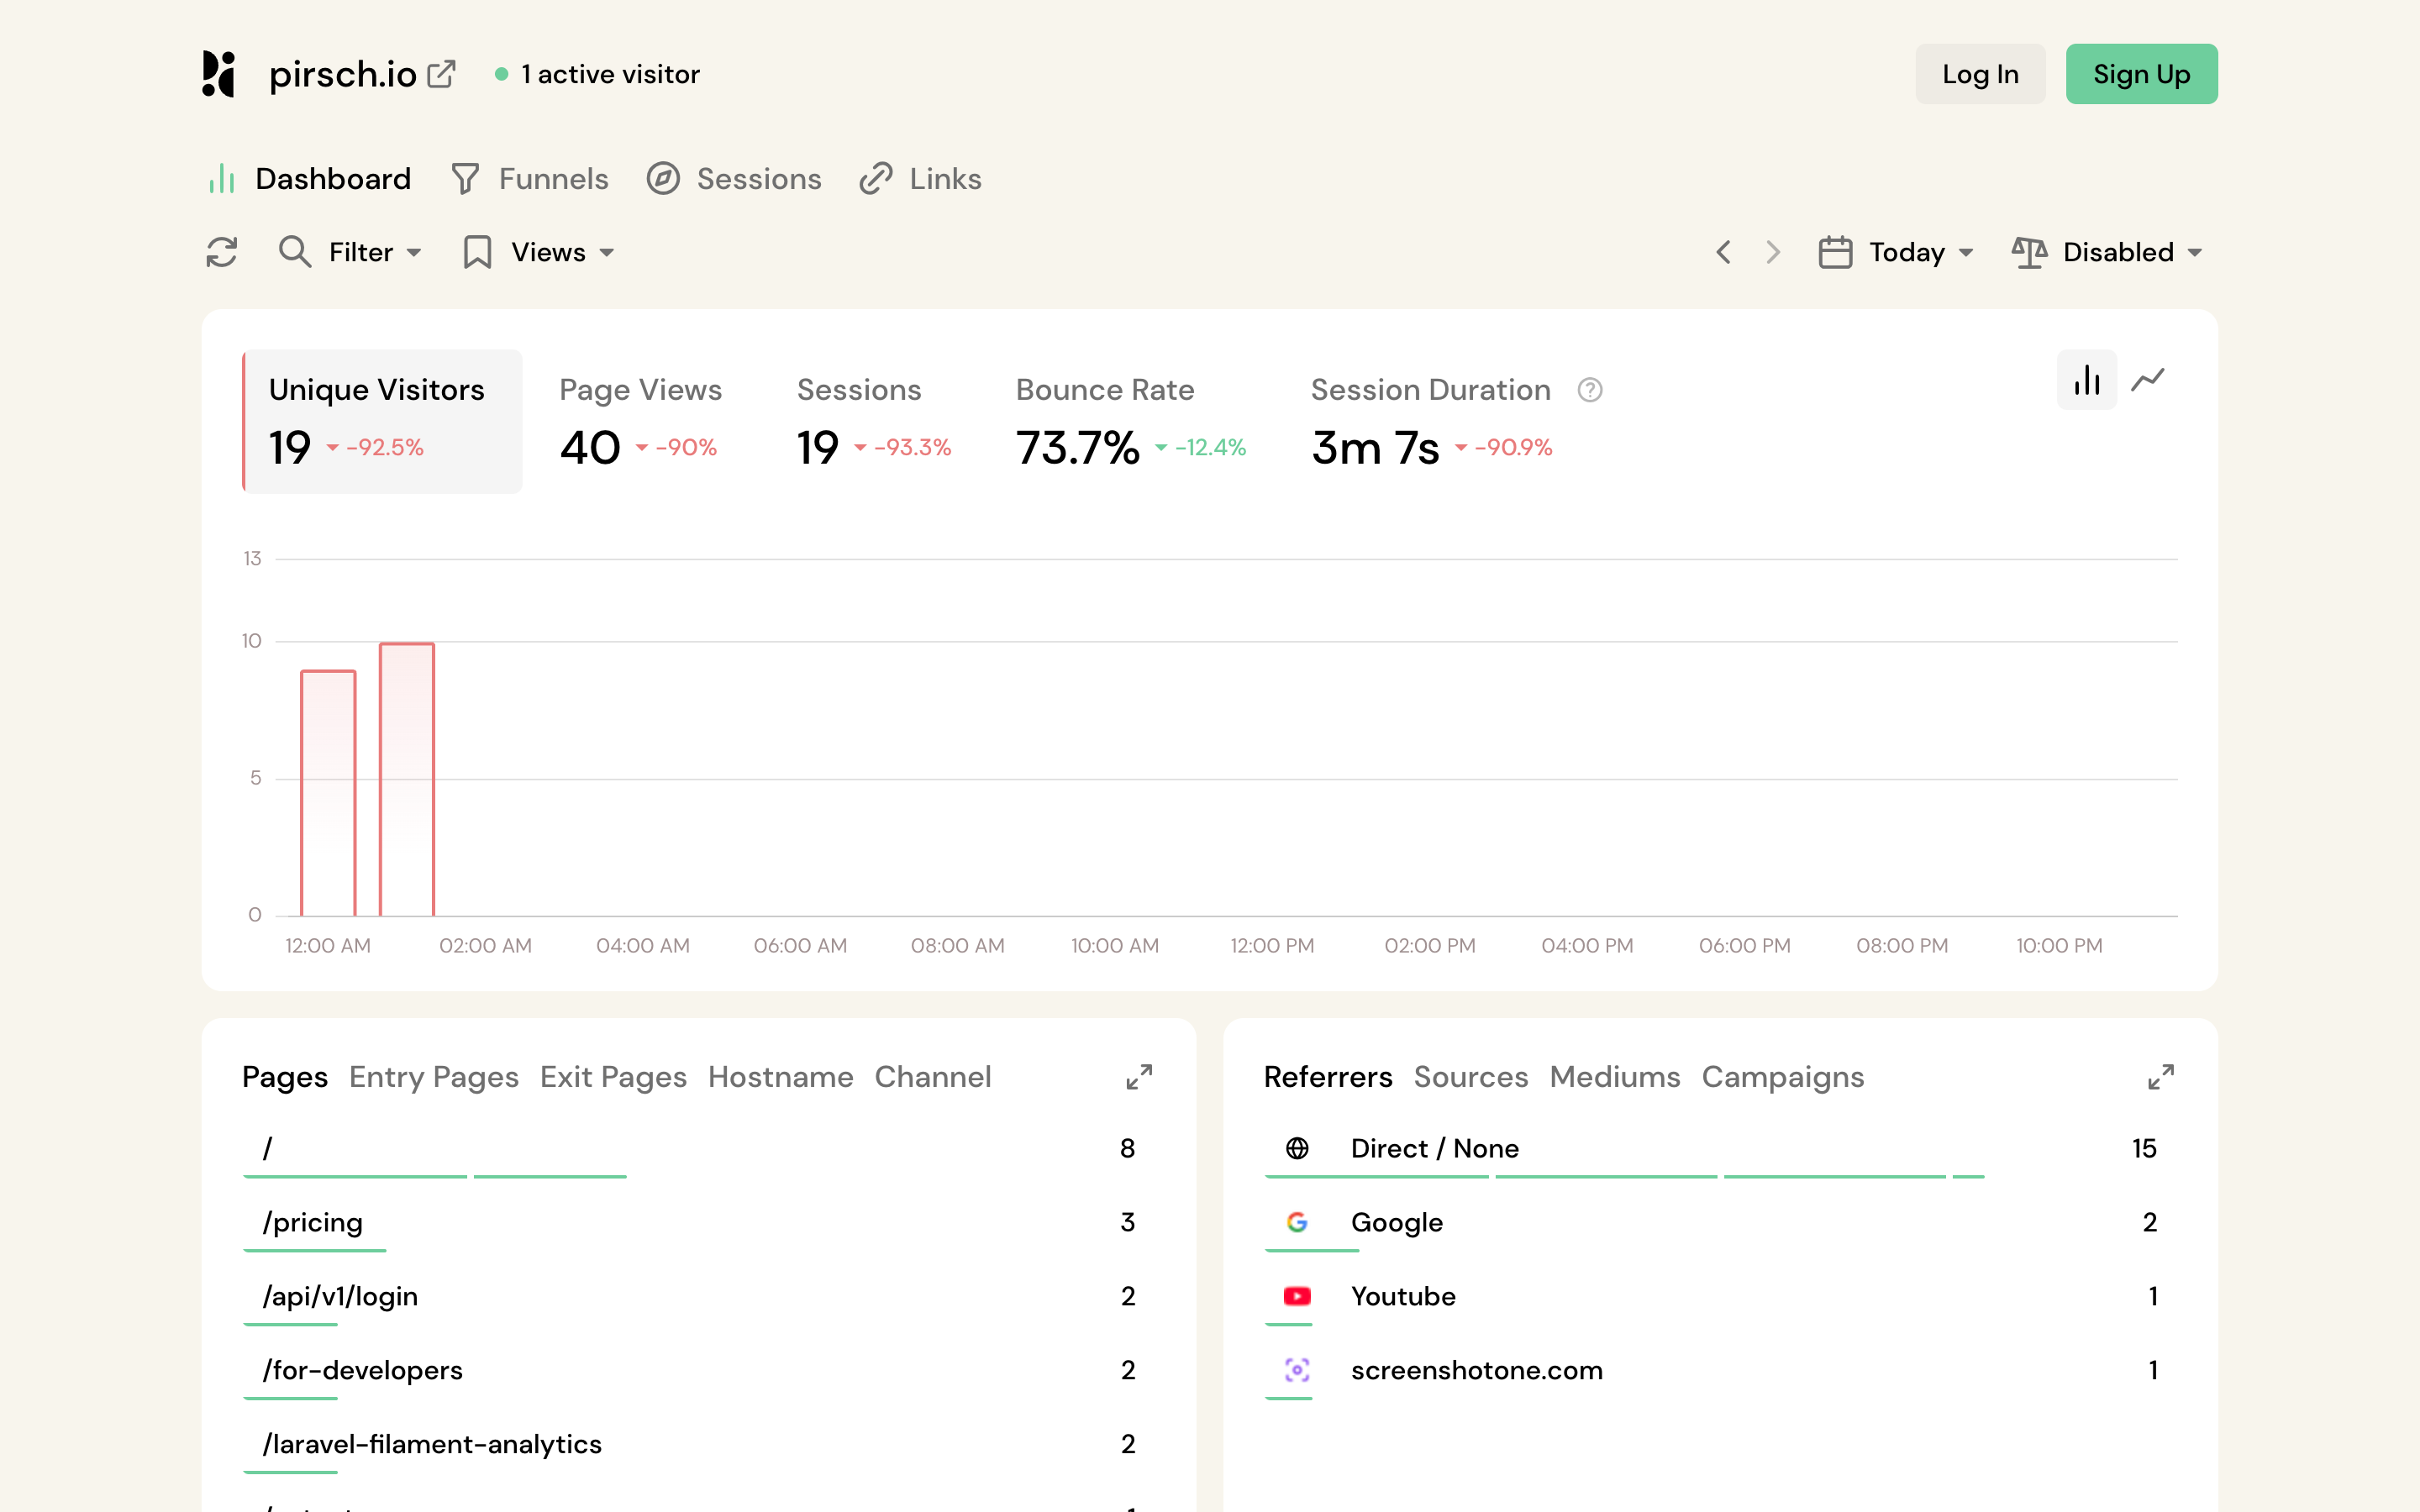Select the /pricing page row

pos(313,1222)
